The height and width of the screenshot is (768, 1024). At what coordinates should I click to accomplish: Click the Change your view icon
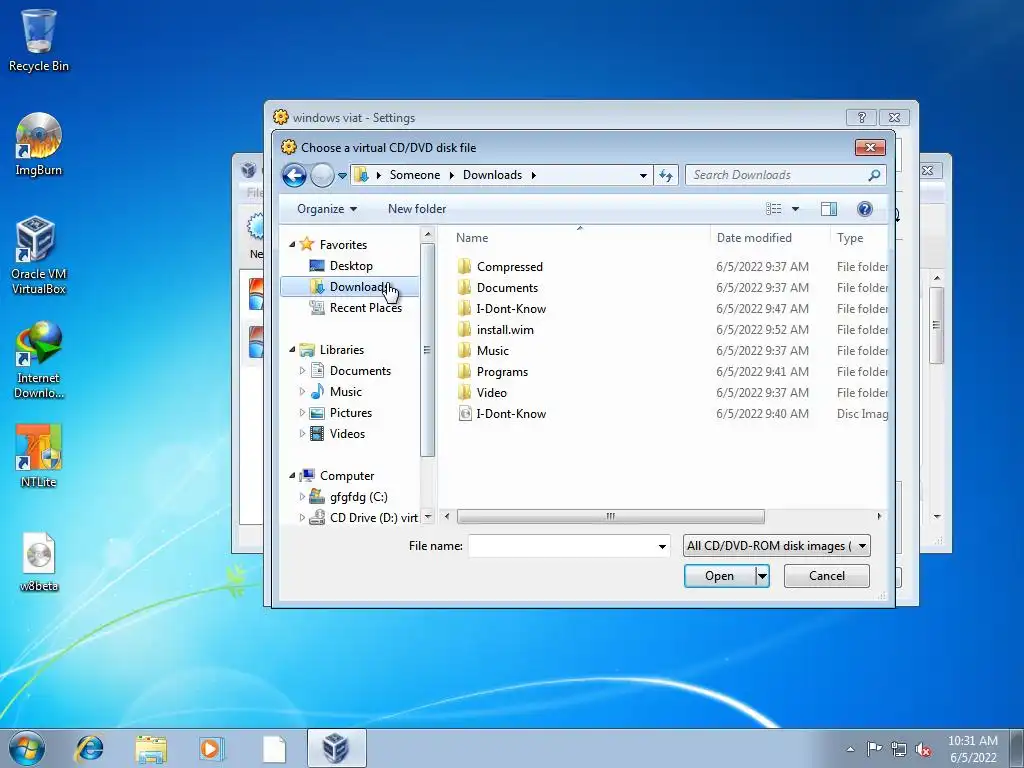(x=774, y=209)
